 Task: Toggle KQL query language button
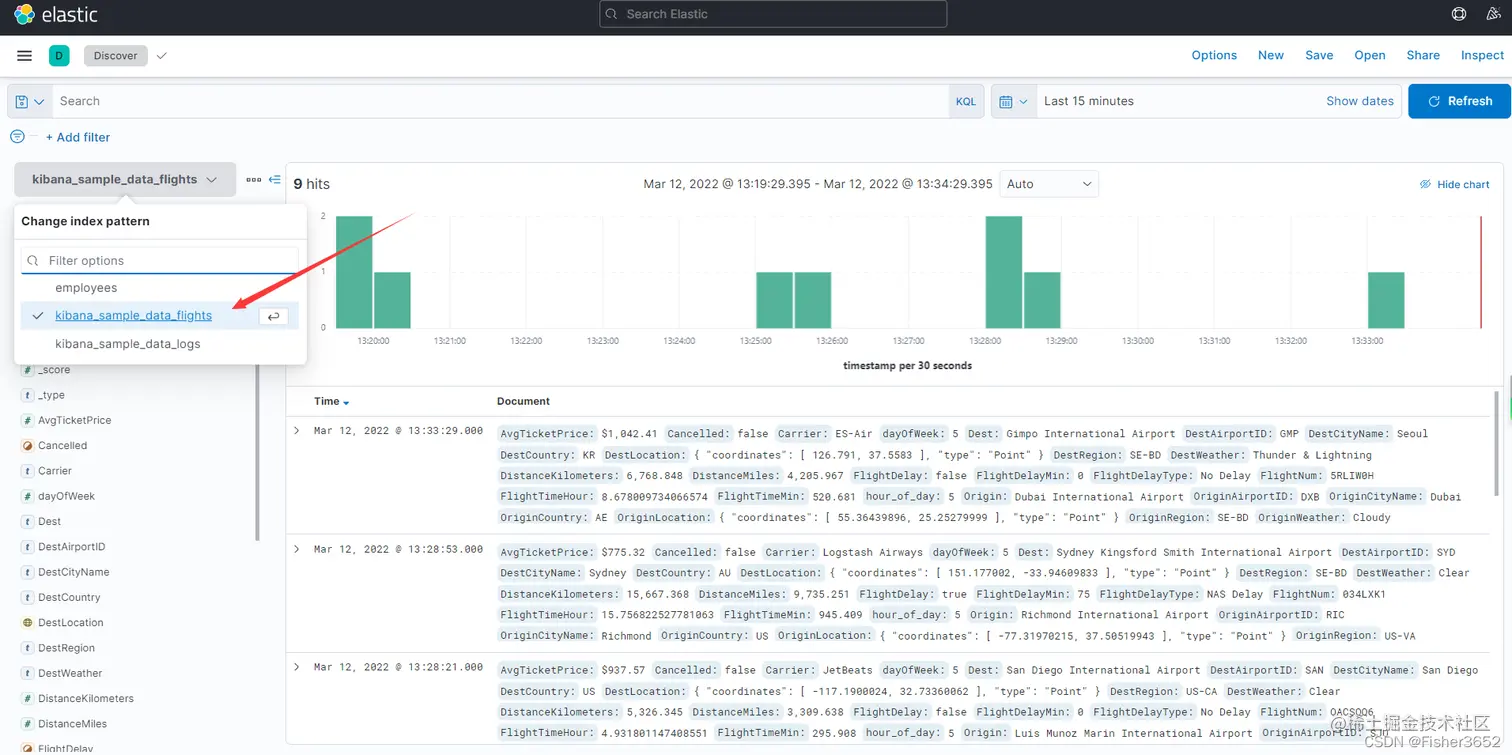tap(966, 101)
